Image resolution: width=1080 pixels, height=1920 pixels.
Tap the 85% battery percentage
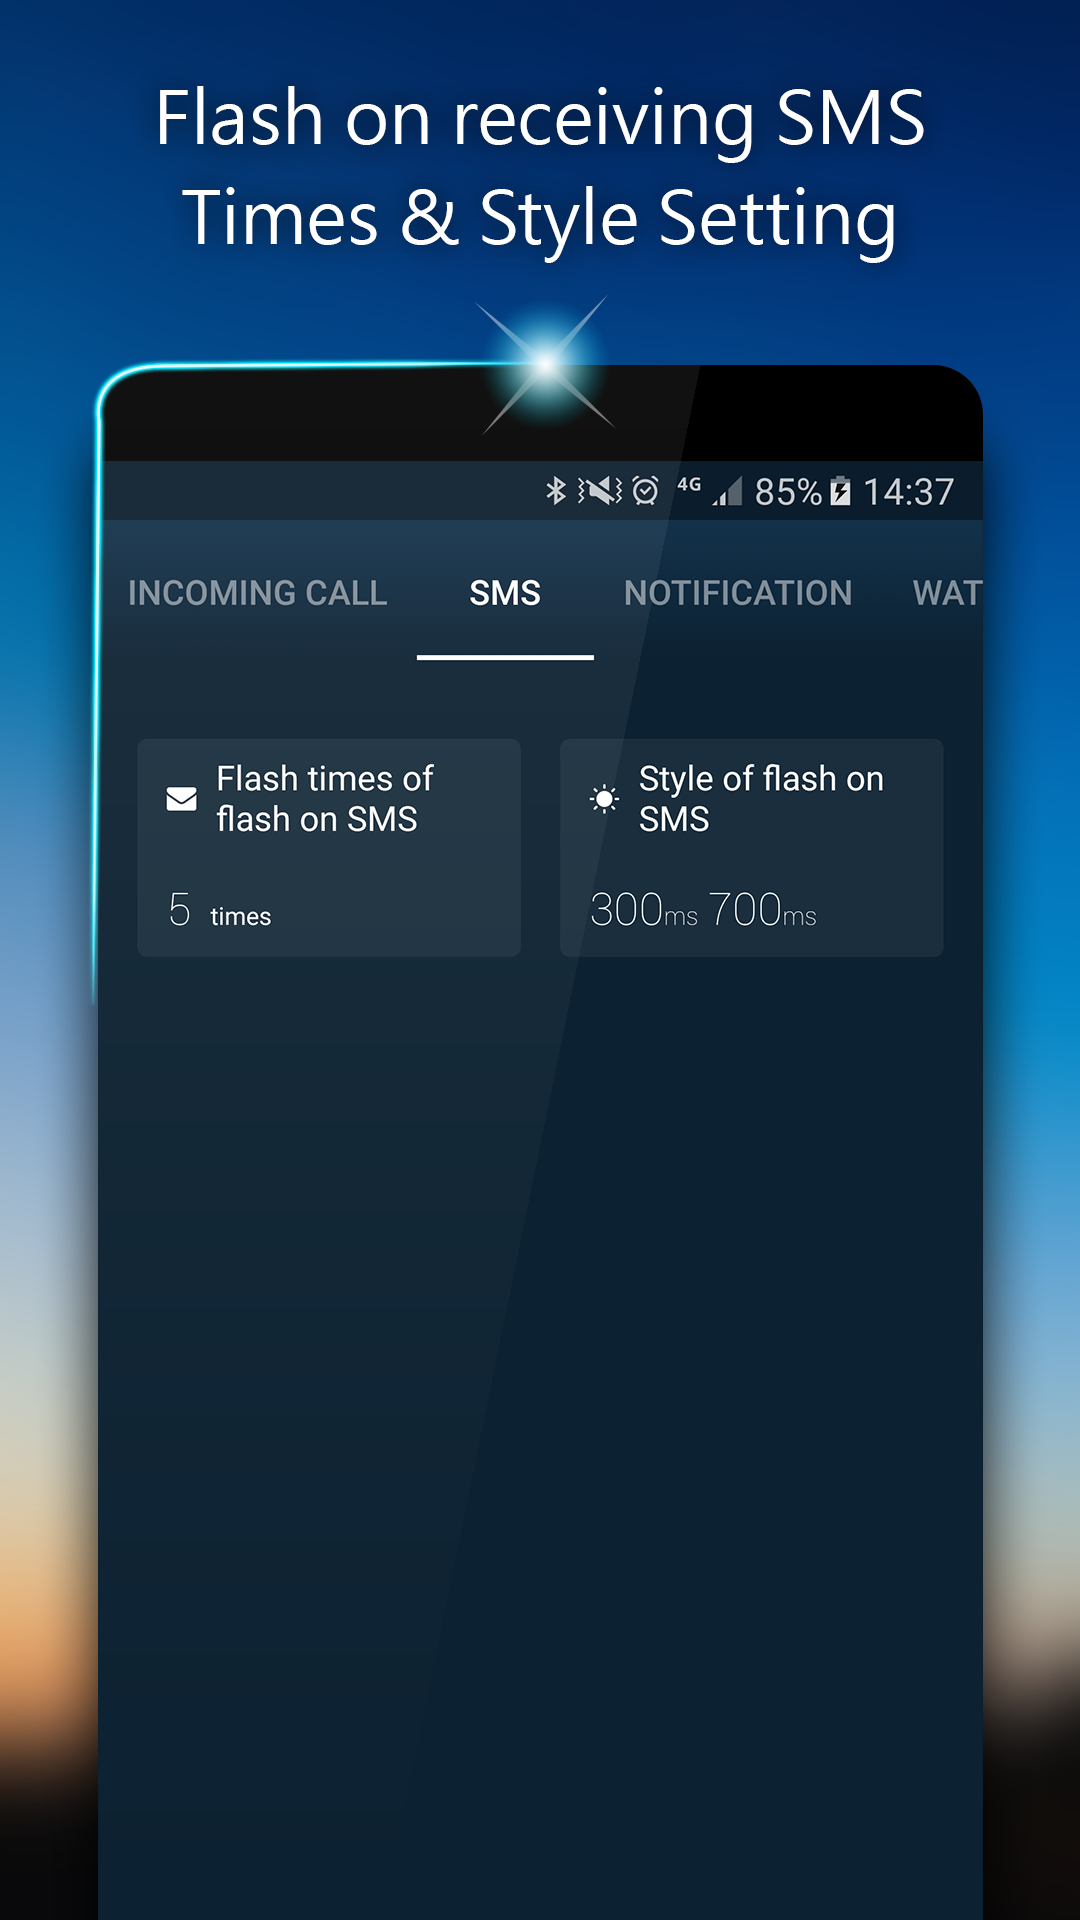pos(788,492)
